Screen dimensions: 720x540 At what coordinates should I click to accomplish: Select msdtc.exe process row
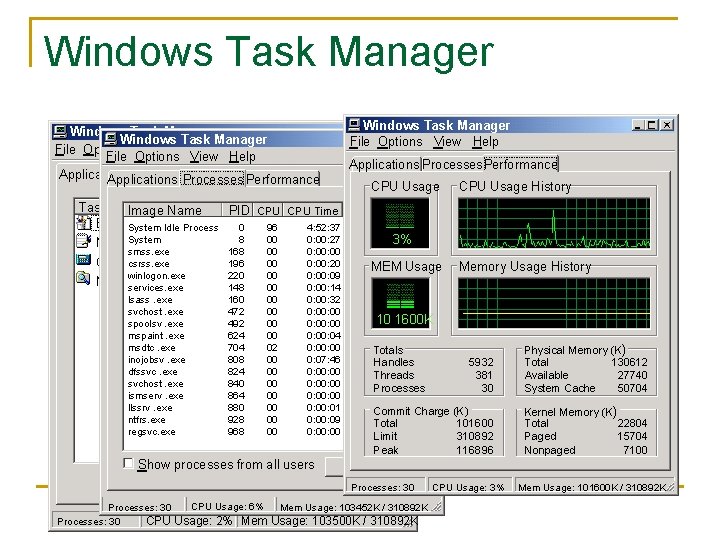[x=233, y=348]
